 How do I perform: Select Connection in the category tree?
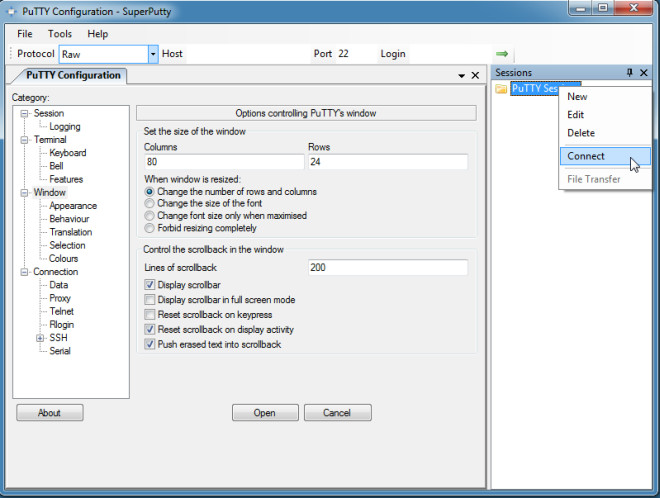(x=56, y=272)
